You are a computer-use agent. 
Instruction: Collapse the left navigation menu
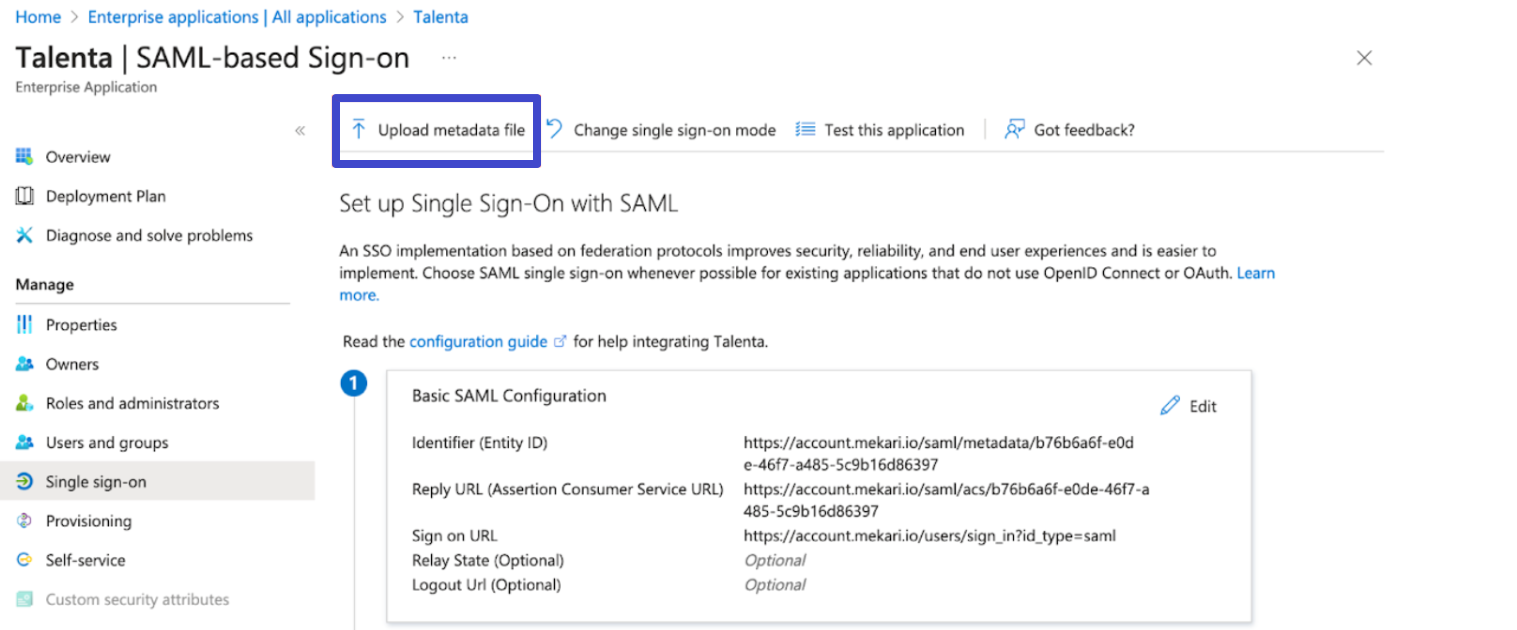click(x=300, y=130)
